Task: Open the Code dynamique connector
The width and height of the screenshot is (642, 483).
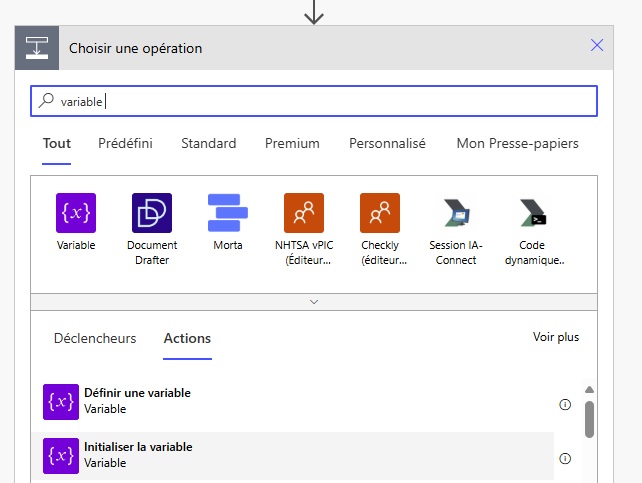Action: click(x=532, y=213)
